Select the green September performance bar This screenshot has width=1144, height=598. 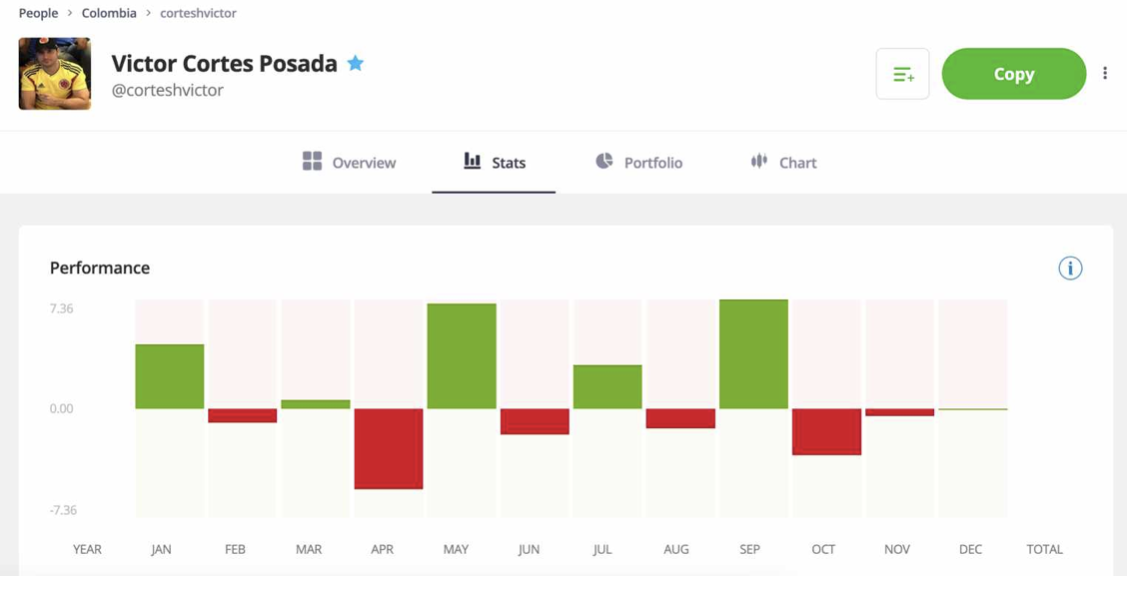[x=753, y=354]
